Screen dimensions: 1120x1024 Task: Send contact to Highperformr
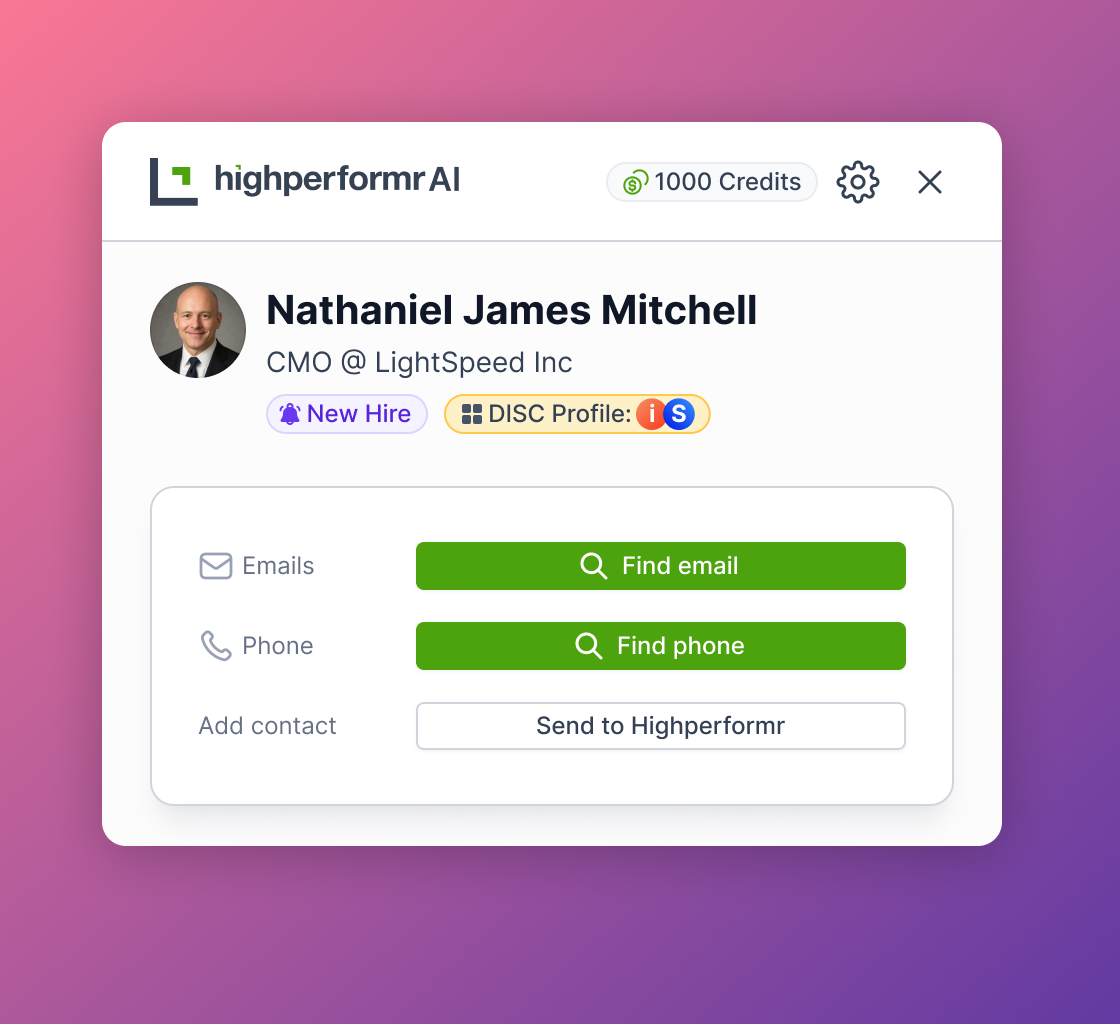(x=661, y=726)
